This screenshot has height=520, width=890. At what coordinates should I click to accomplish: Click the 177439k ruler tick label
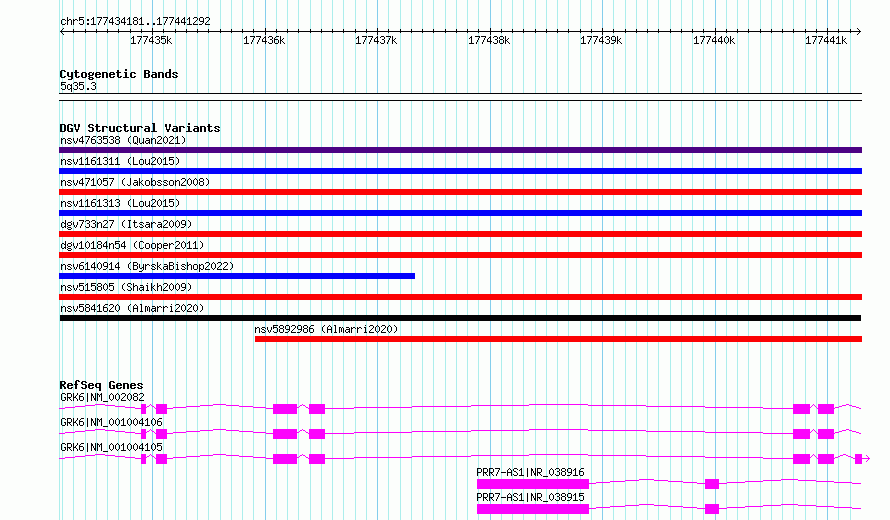click(x=601, y=40)
